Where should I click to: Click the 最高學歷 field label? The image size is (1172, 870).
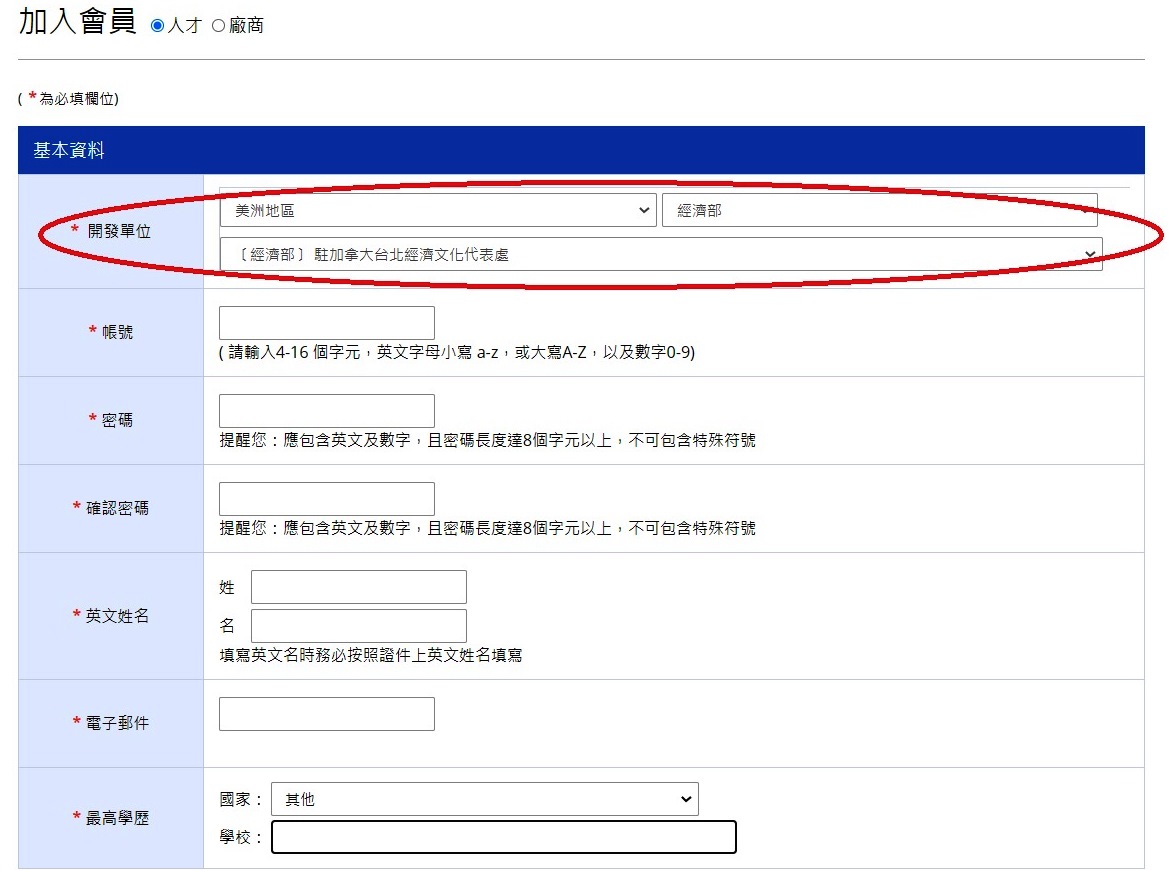click(x=117, y=818)
